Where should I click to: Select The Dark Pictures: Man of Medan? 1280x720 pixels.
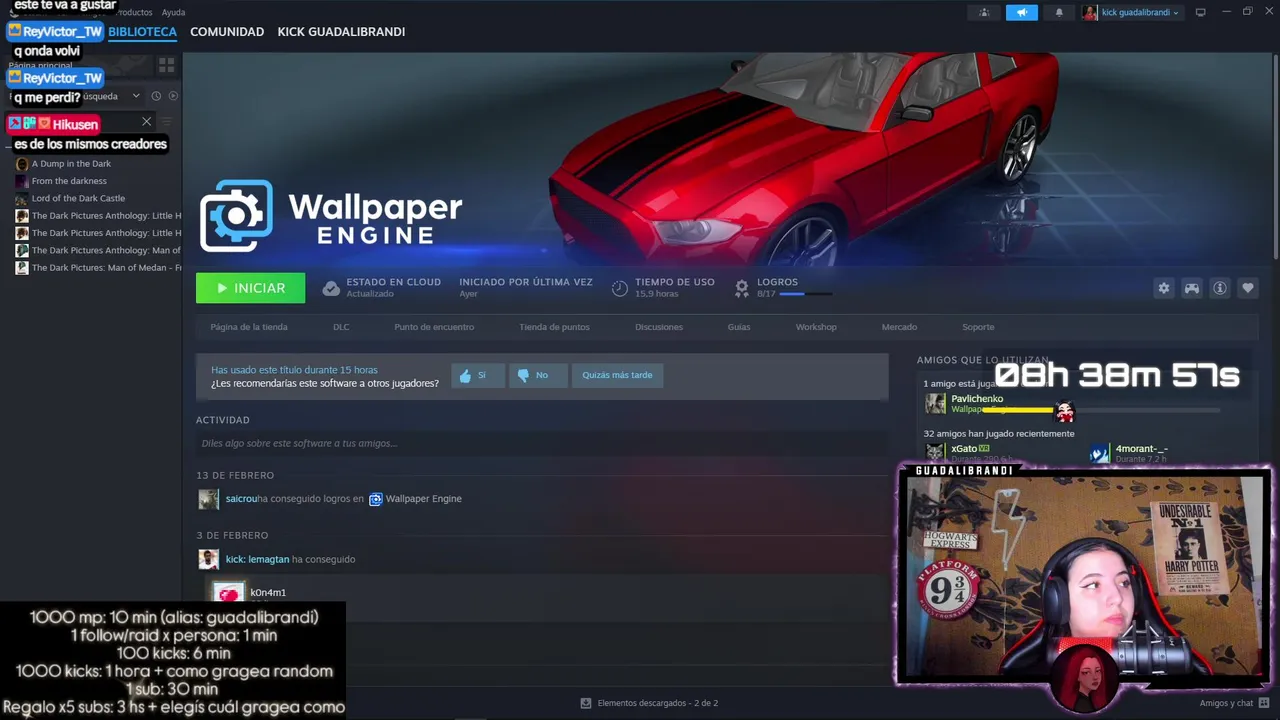106,268
